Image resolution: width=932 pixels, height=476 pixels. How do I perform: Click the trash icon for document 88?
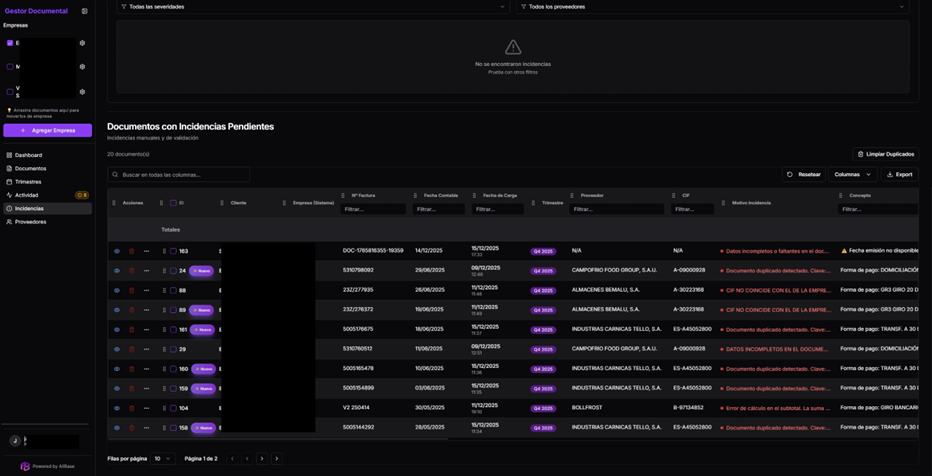pyautogui.click(x=131, y=291)
